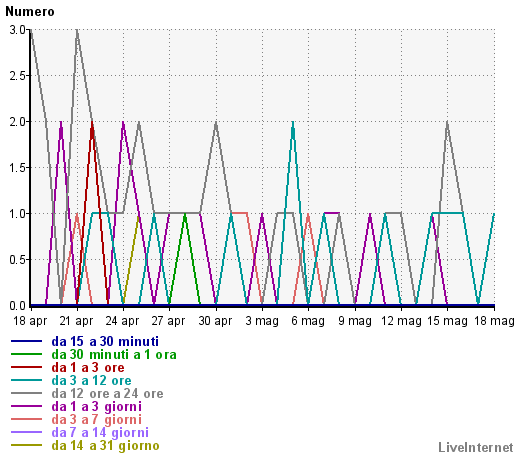Select the 'da 1 a 3 ore' legend label
This screenshot has height=457, width=520.
click(88, 367)
